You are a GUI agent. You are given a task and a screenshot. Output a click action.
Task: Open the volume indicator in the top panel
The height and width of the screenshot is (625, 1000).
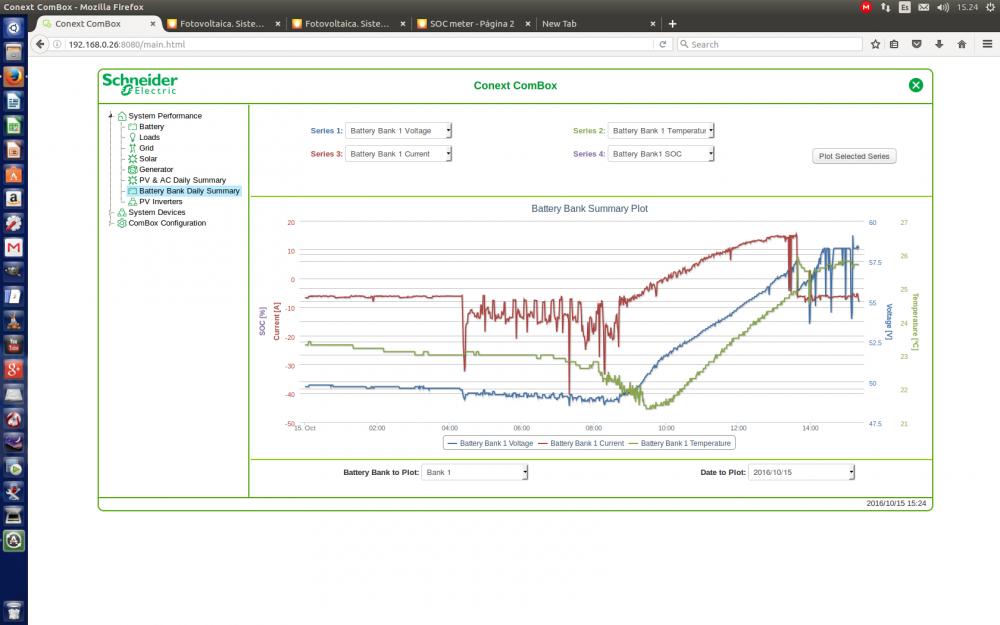point(943,7)
